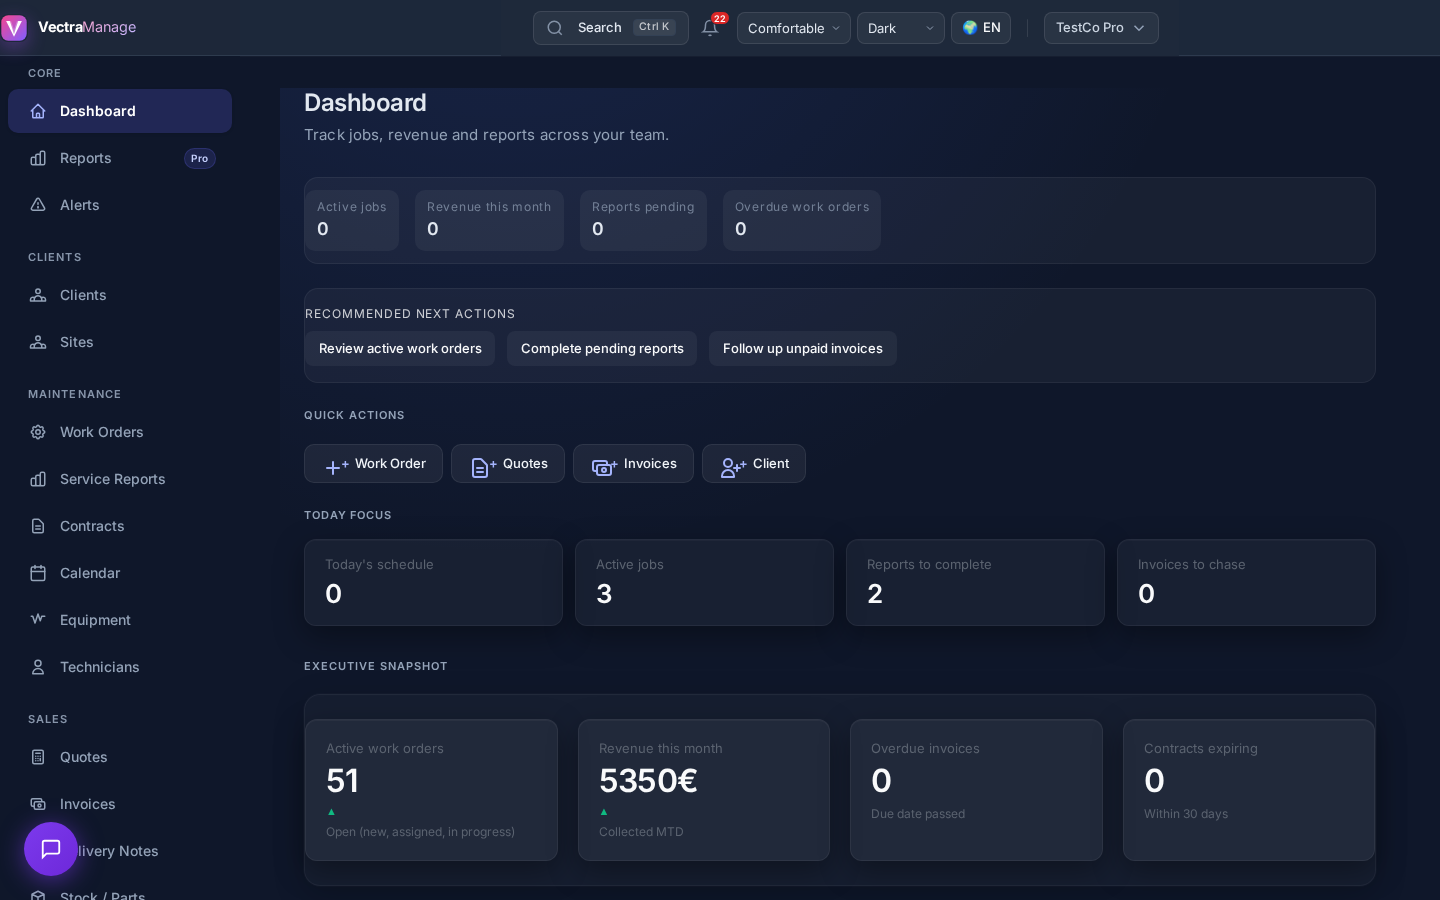
Task: Open the TestCo Pro account dropdown
Action: click(x=1101, y=28)
